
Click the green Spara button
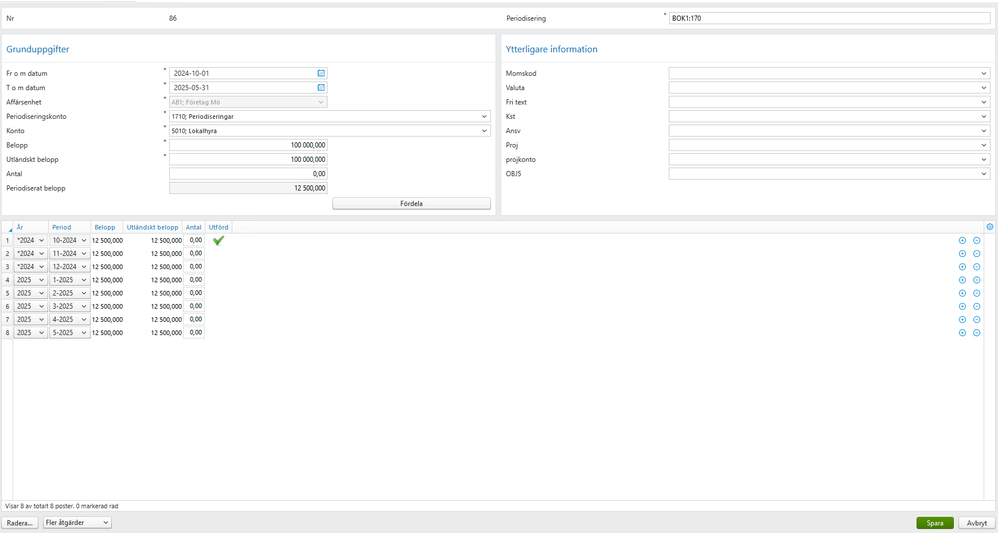pos(935,523)
